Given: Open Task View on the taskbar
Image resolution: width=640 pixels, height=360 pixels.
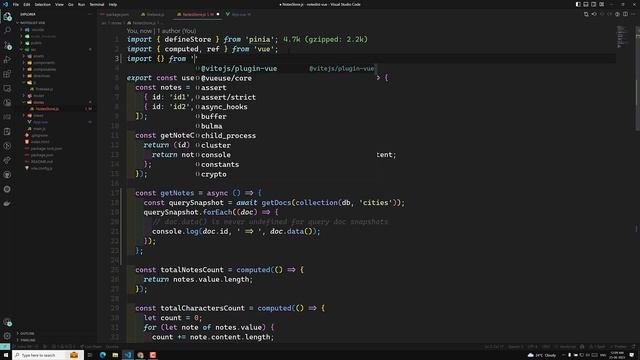Looking at the screenshot, I should click(x=90, y=355).
